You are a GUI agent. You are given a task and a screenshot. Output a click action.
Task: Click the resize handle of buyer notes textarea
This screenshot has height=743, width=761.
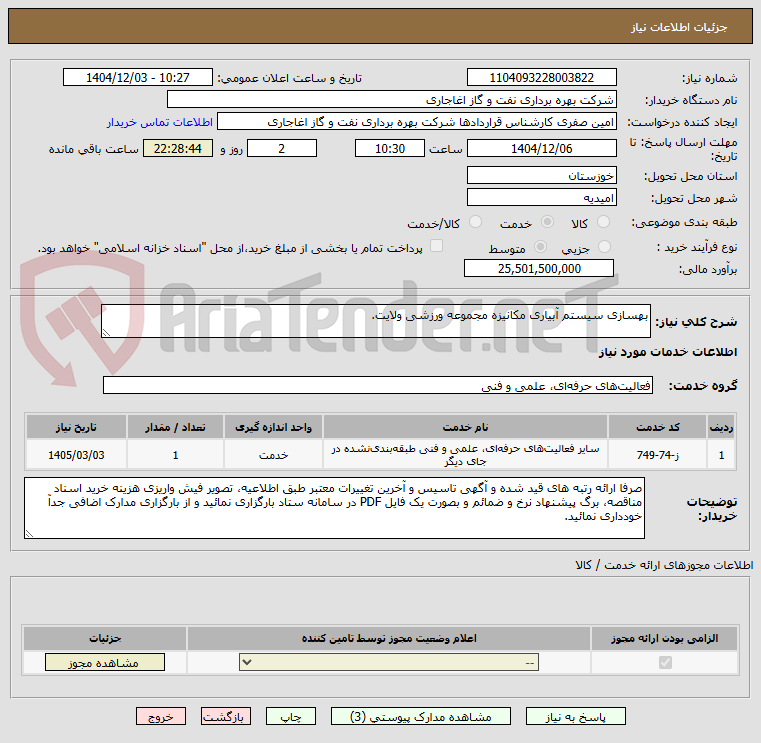pos(29,534)
